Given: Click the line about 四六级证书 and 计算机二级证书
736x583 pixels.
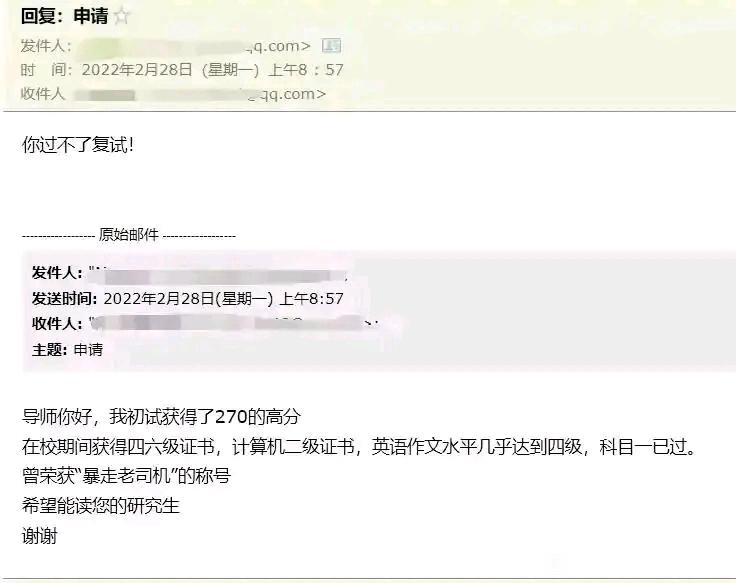Looking at the screenshot, I should tap(359, 446).
